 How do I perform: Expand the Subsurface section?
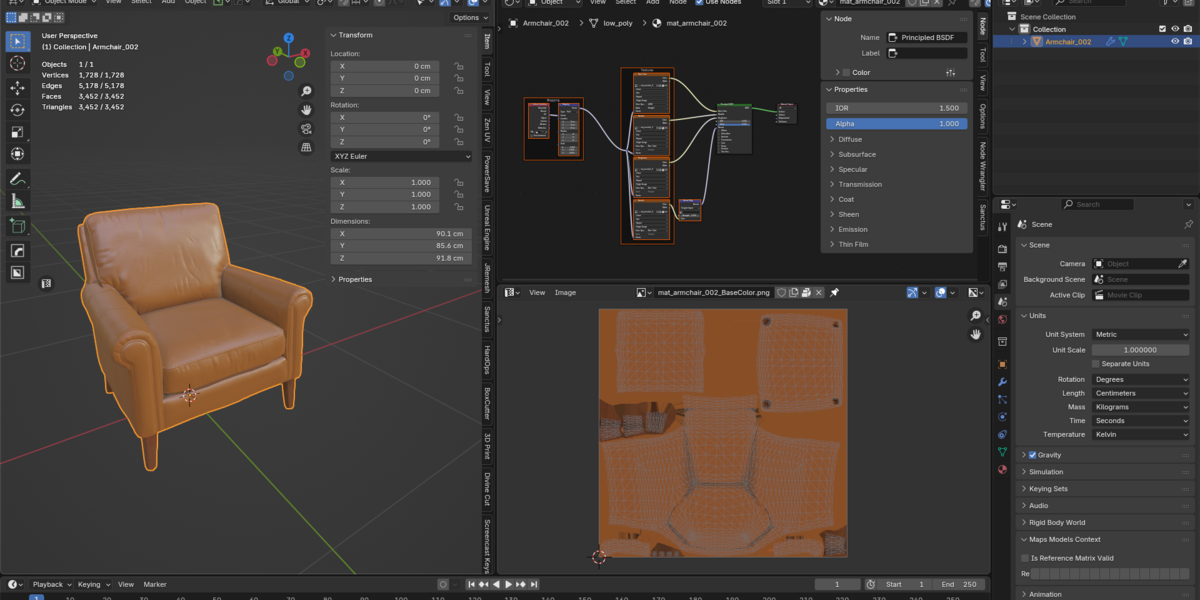(x=857, y=154)
